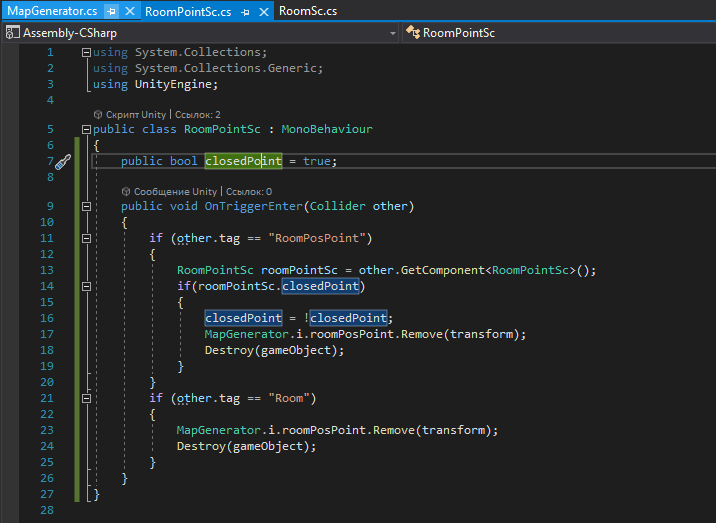This screenshot has width=716, height=523.
Task: Click the 'Сообщение Unity' CodeLens link
Action: coord(175,192)
